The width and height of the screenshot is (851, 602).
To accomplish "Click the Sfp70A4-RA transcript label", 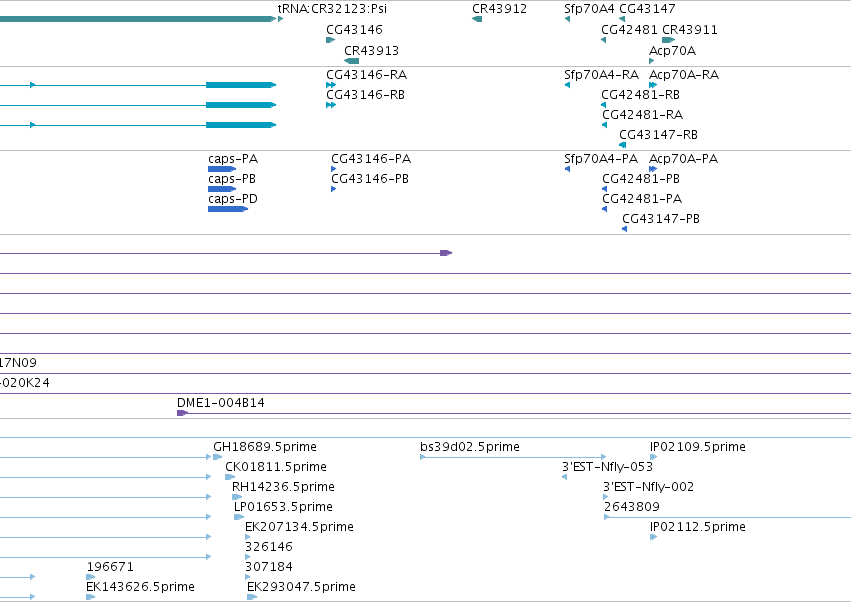I will click(x=601, y=74).
